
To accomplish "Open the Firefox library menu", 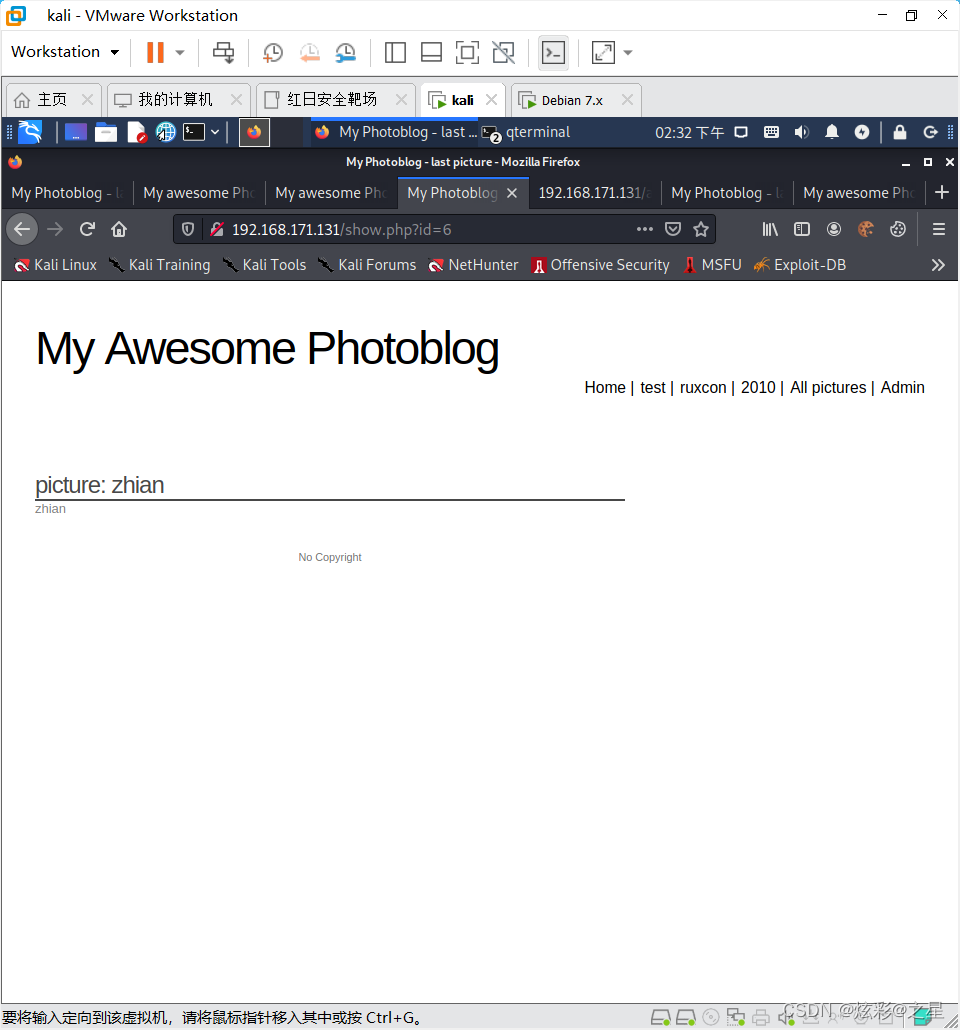I will click(770, 229).
